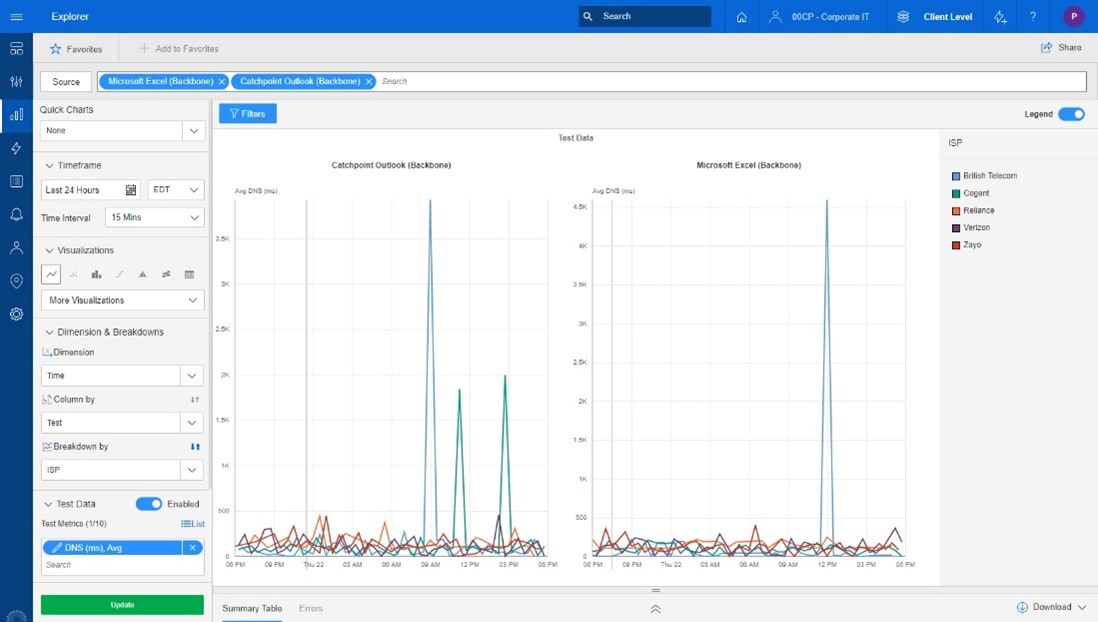1098x622 pixels.
Task: Click the Filters button
Action: (x=247, y=113)
